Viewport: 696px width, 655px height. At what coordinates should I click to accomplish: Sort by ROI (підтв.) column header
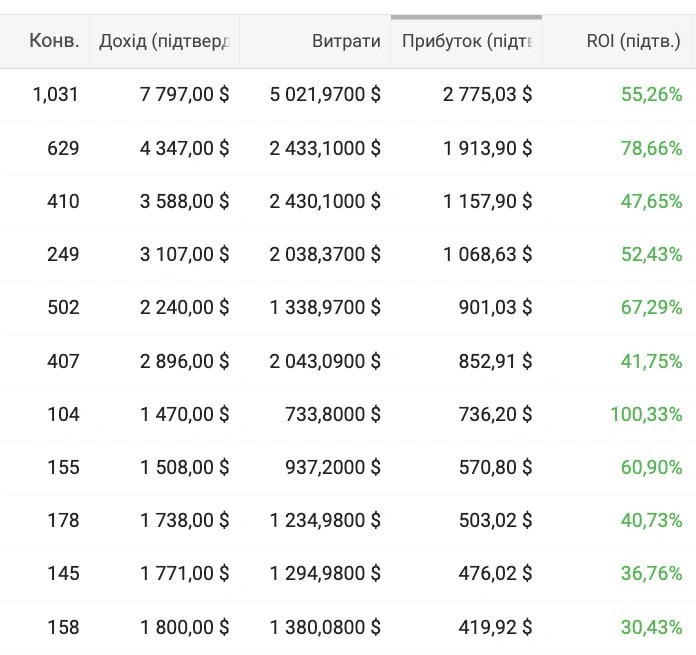(x=633, y=41)
